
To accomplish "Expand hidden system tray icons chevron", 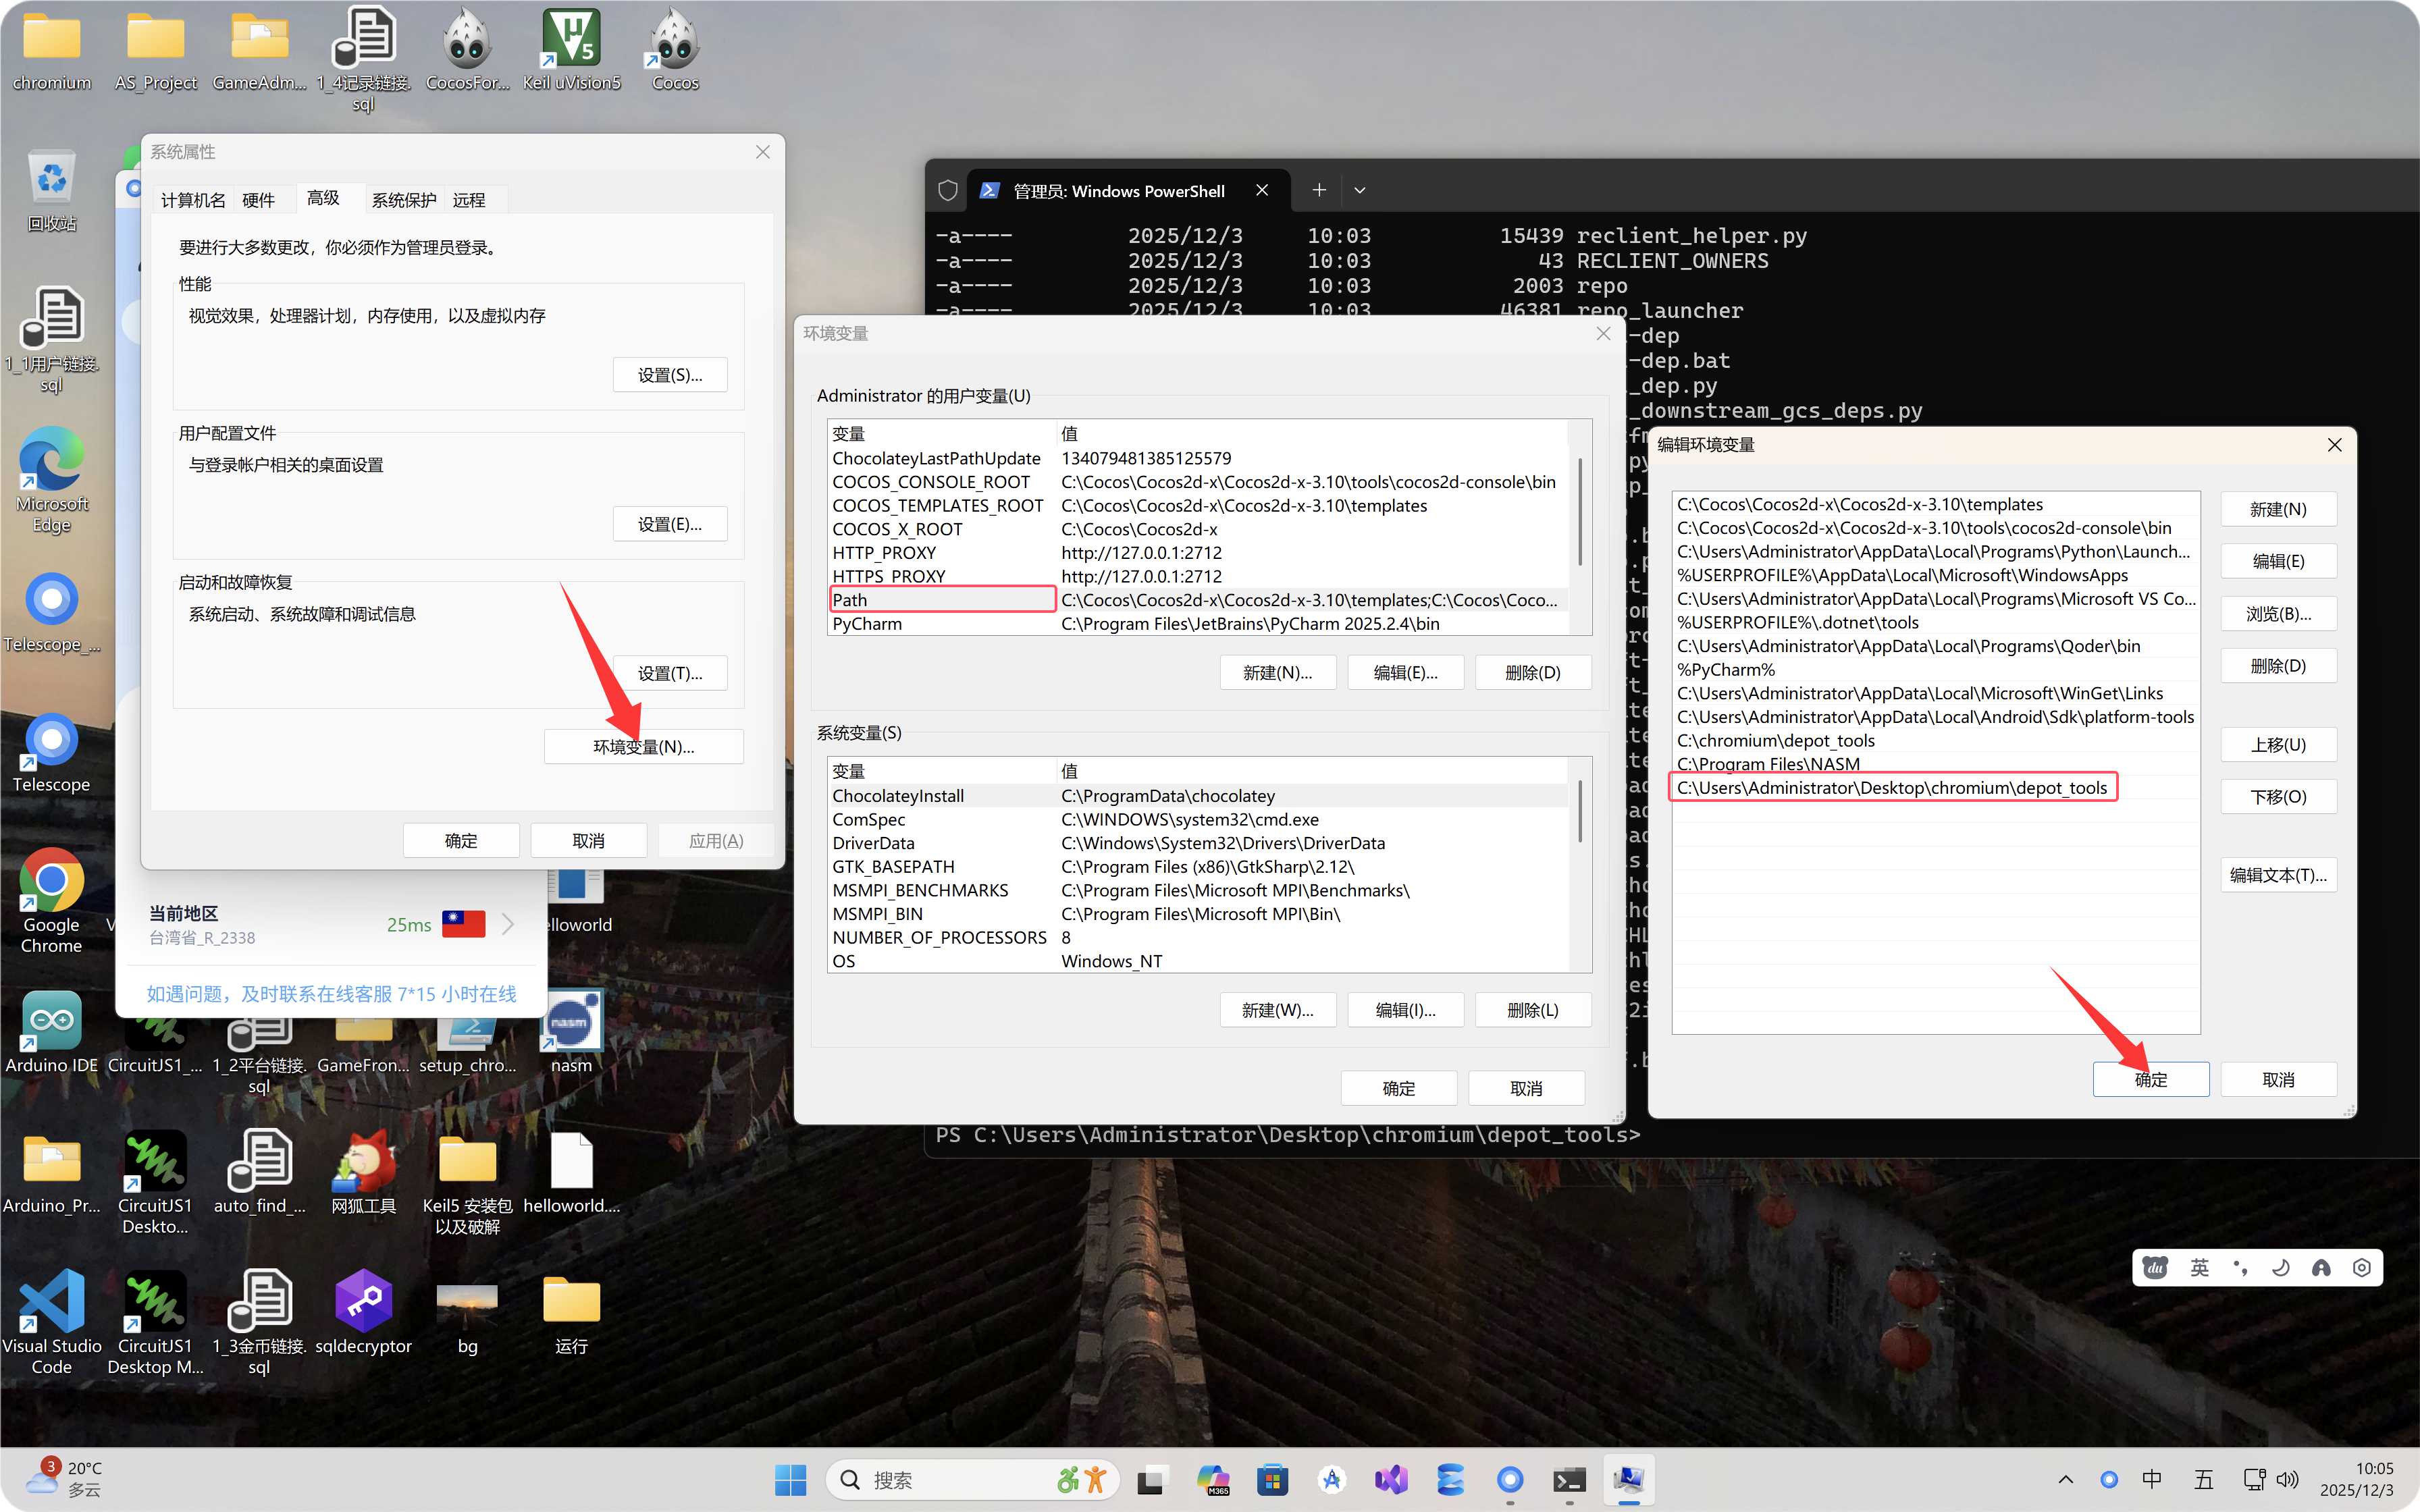I will 2066,1479.
